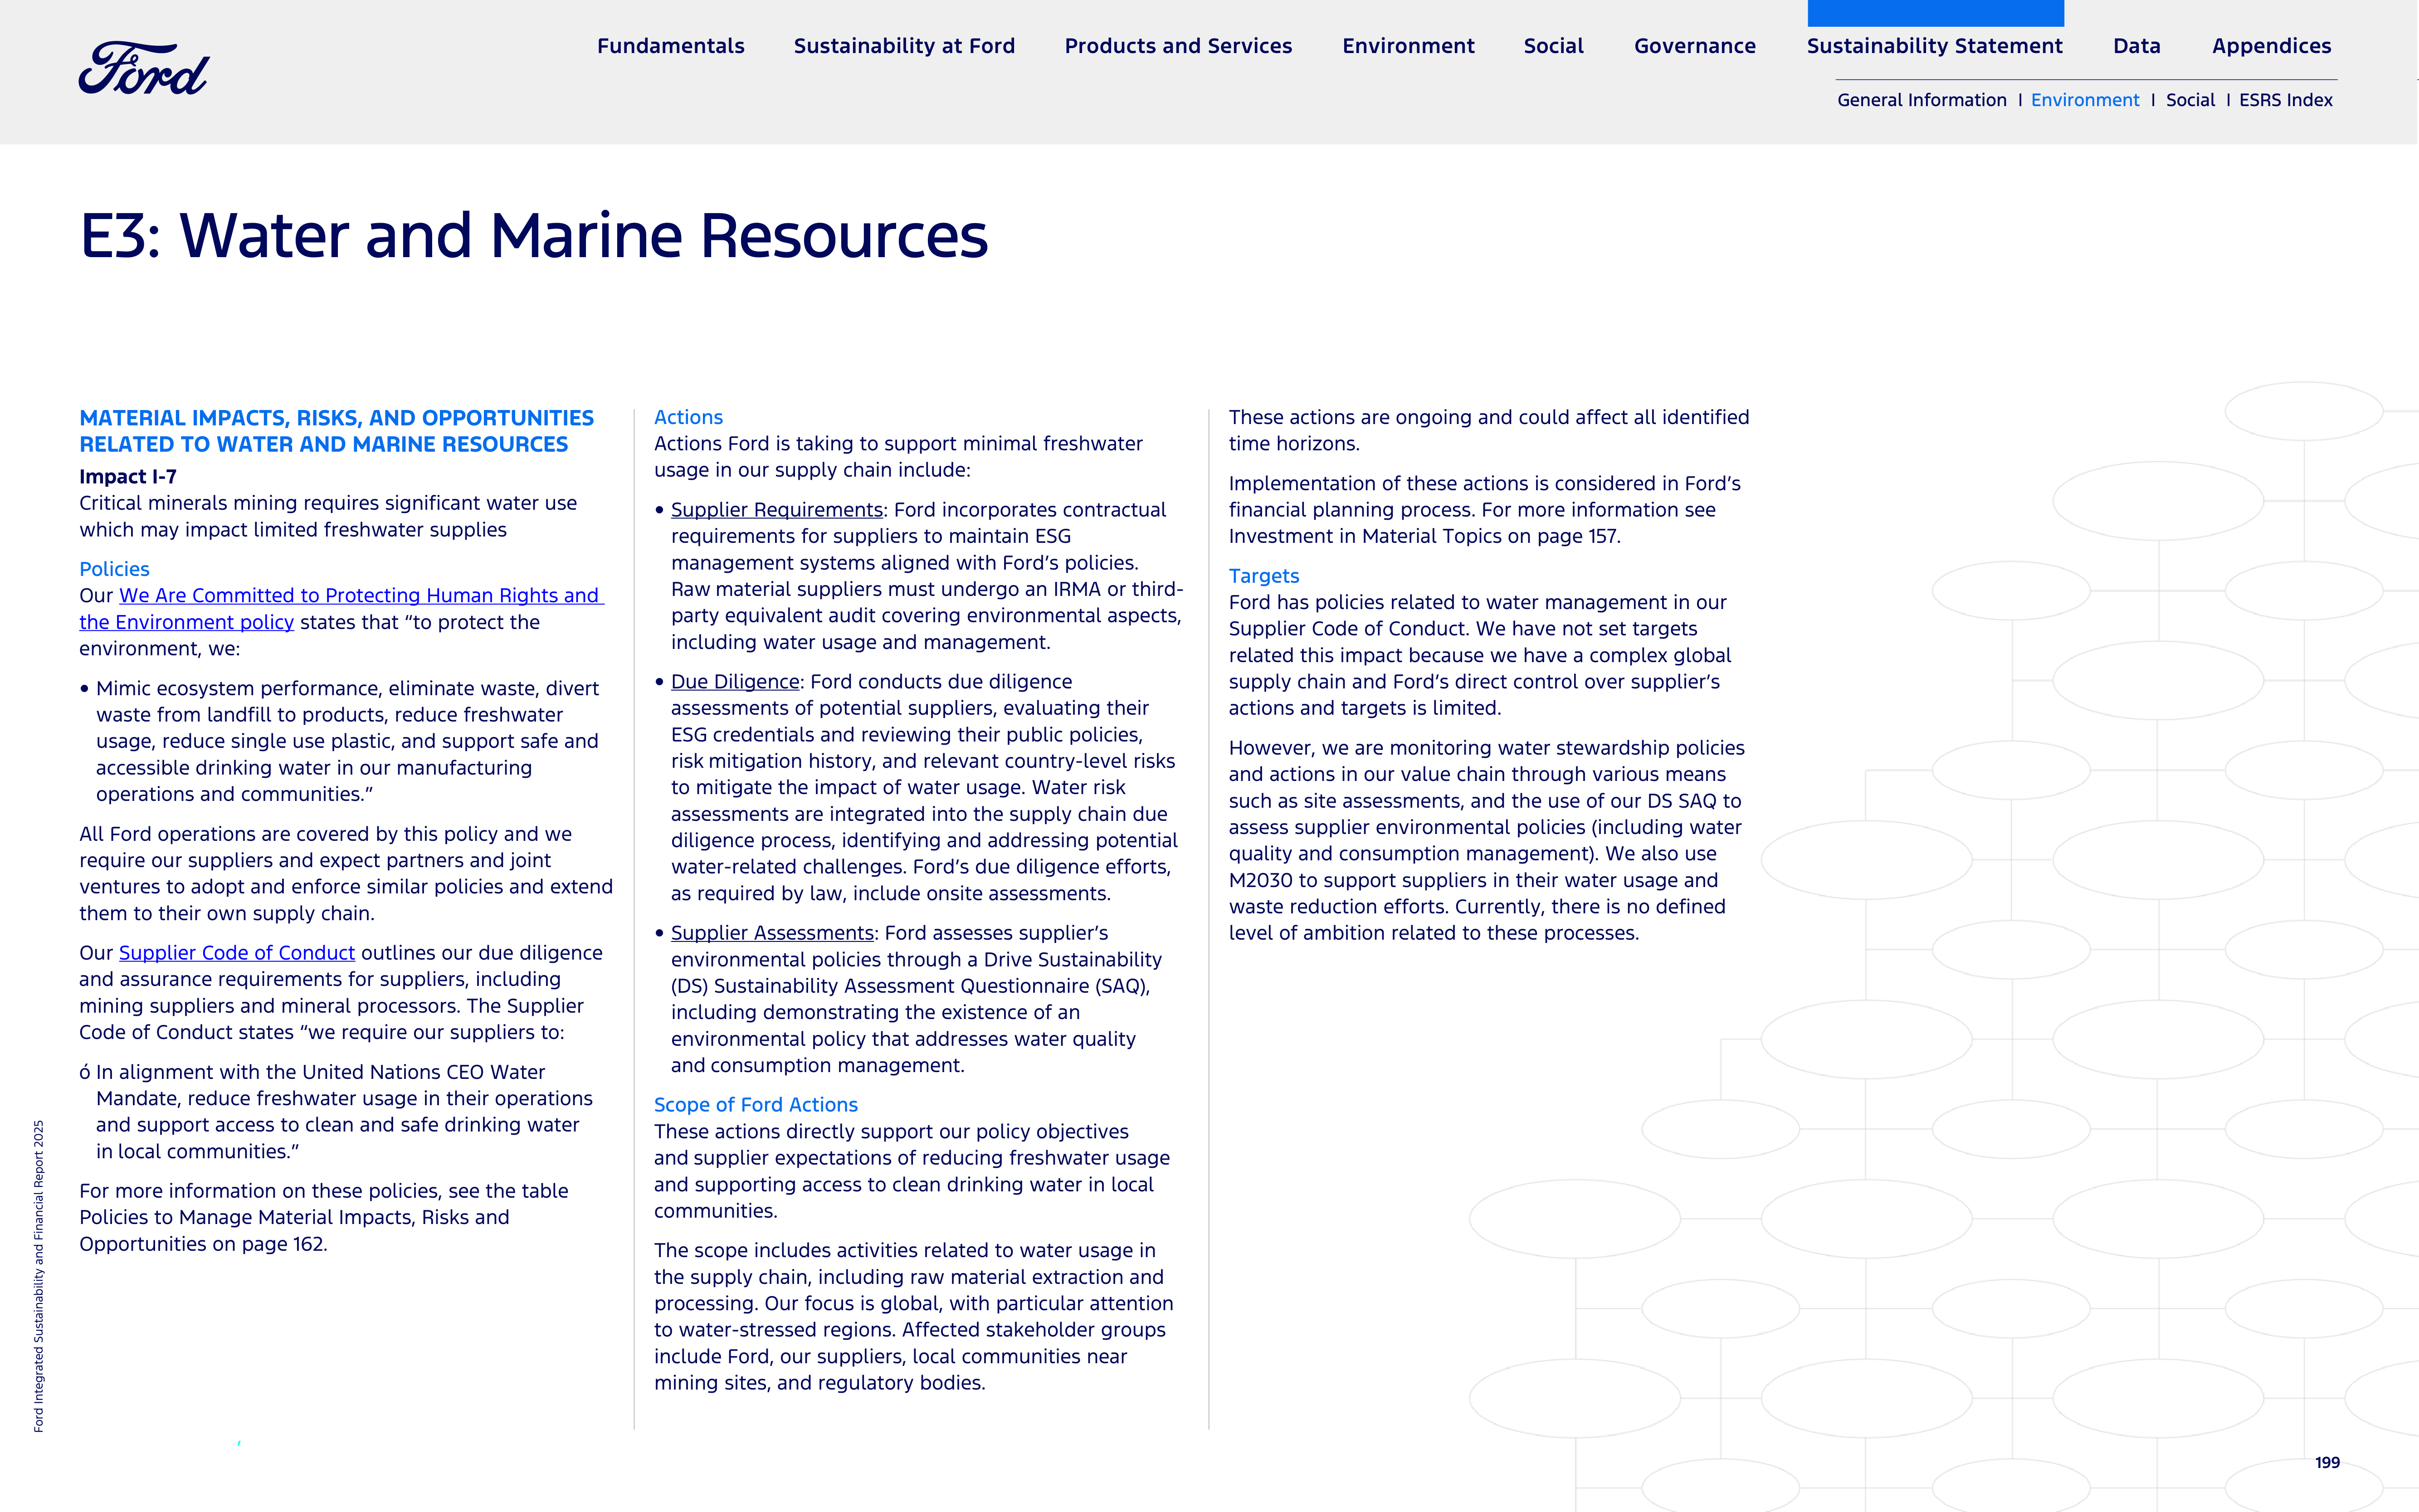Viewport: 2419px width, 1512px height.
Task: Open the Appendices section
Action: tap(2271, 46)
